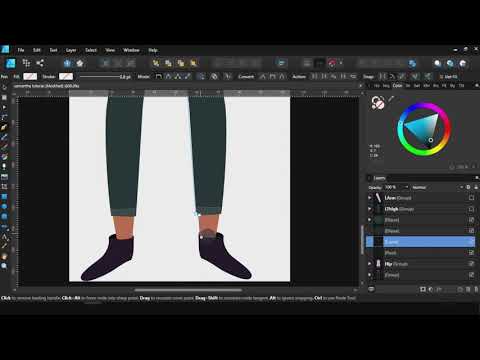Select the View hand tool

pyautogui.click(x=4, y=256)
